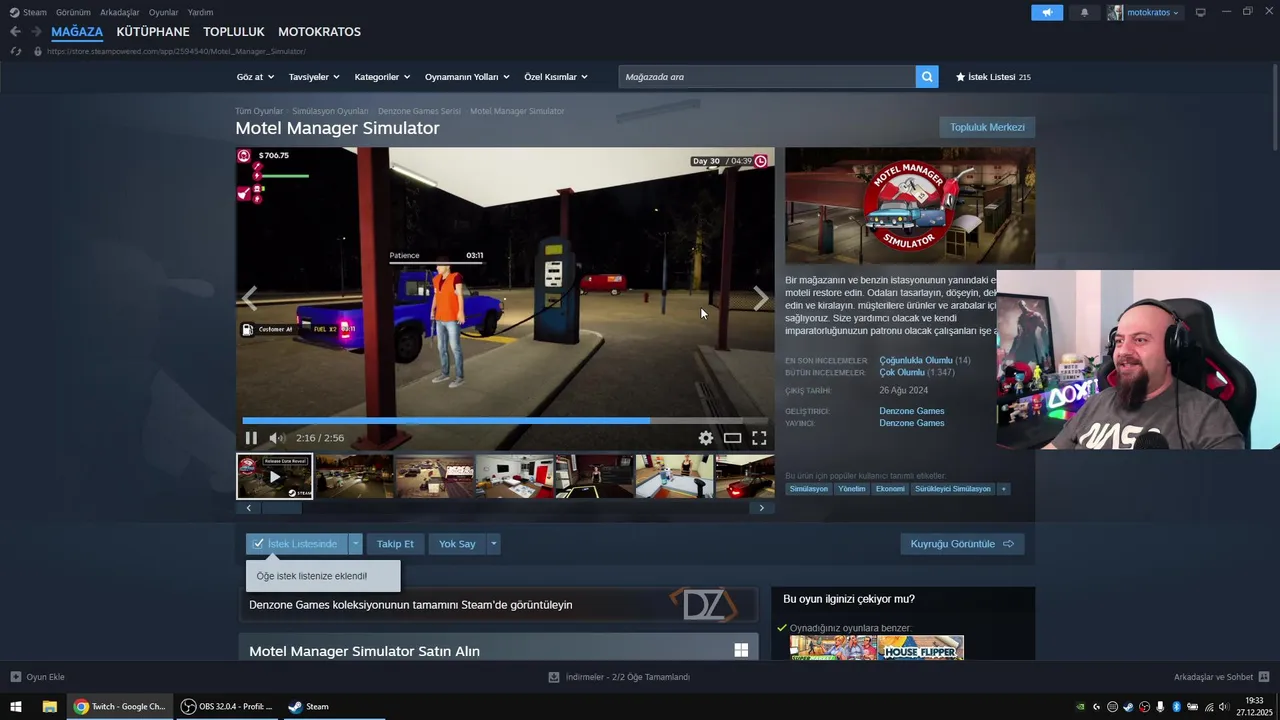Expand the motokratos account dropdown
Viewport: 1280px width, 720px height.
[1144, 12]
